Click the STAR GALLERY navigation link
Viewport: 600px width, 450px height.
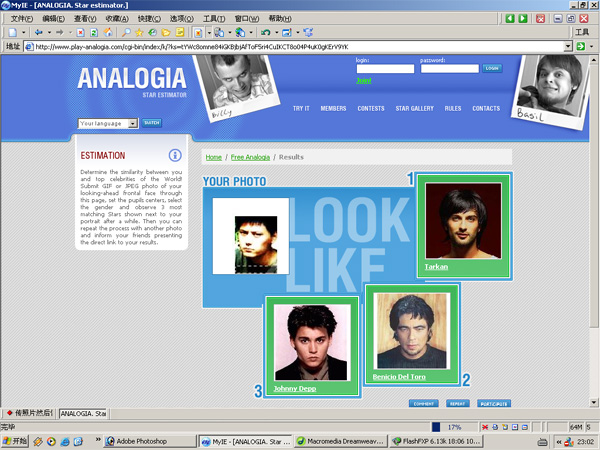click(x=414, y=109)
